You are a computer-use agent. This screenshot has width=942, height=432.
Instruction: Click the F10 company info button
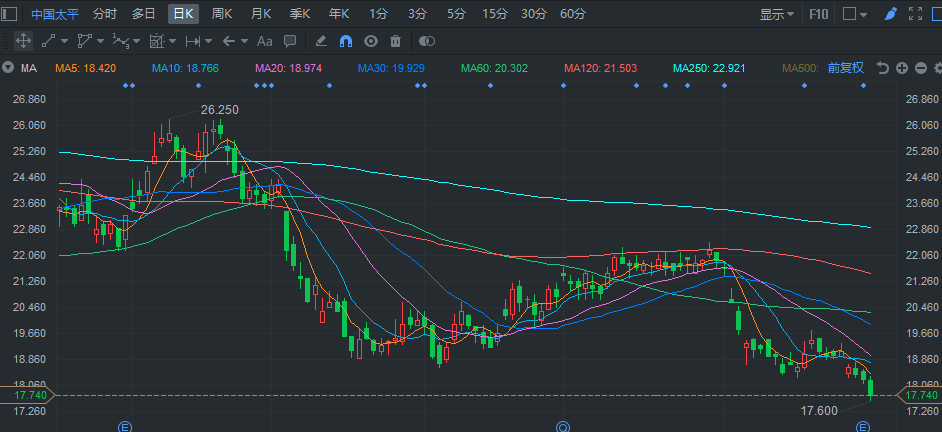tap(818, 14)
